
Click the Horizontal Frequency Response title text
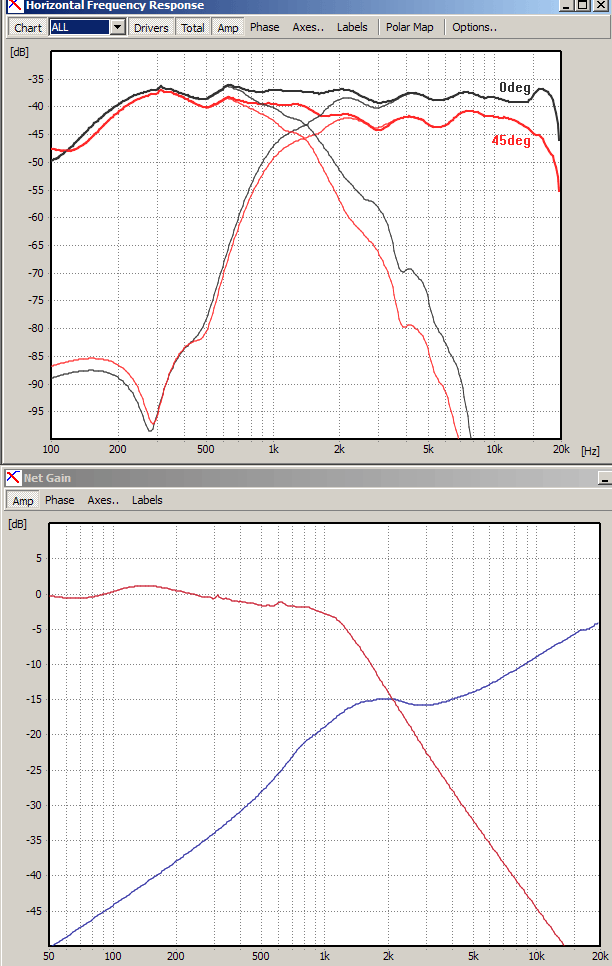pos(115,6)
